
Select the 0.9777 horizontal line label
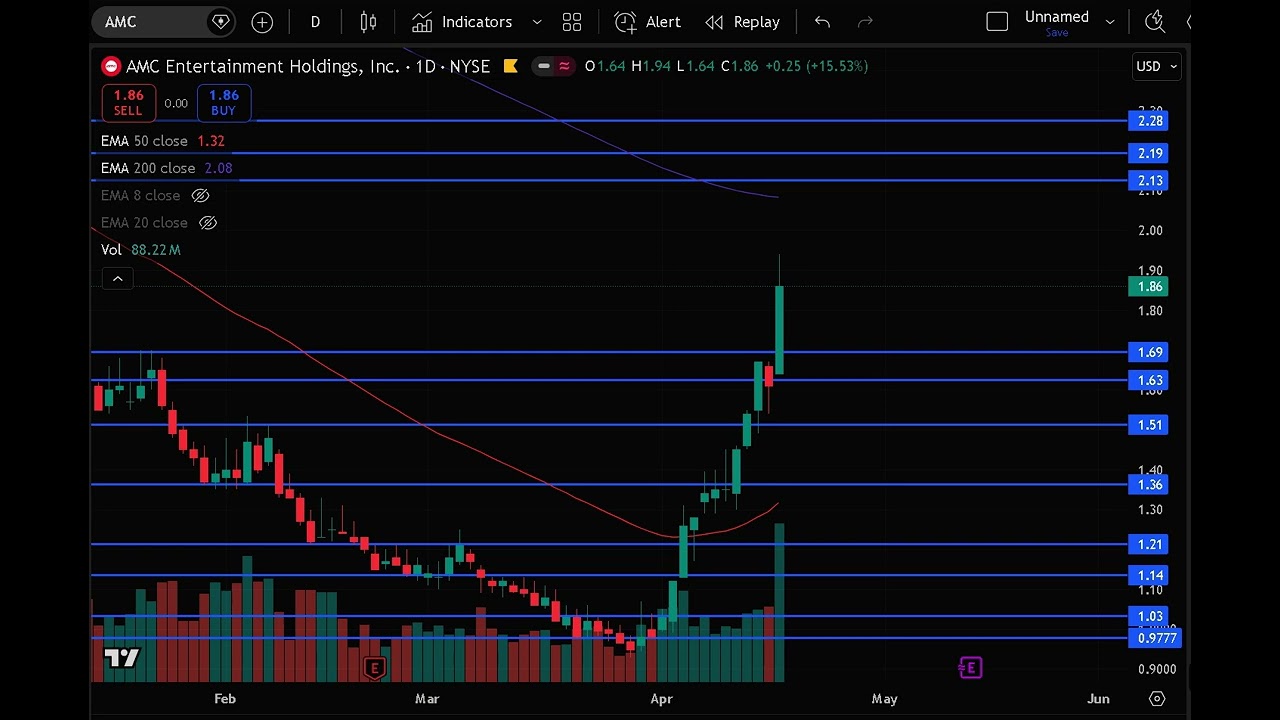(x=1155, y=638)
